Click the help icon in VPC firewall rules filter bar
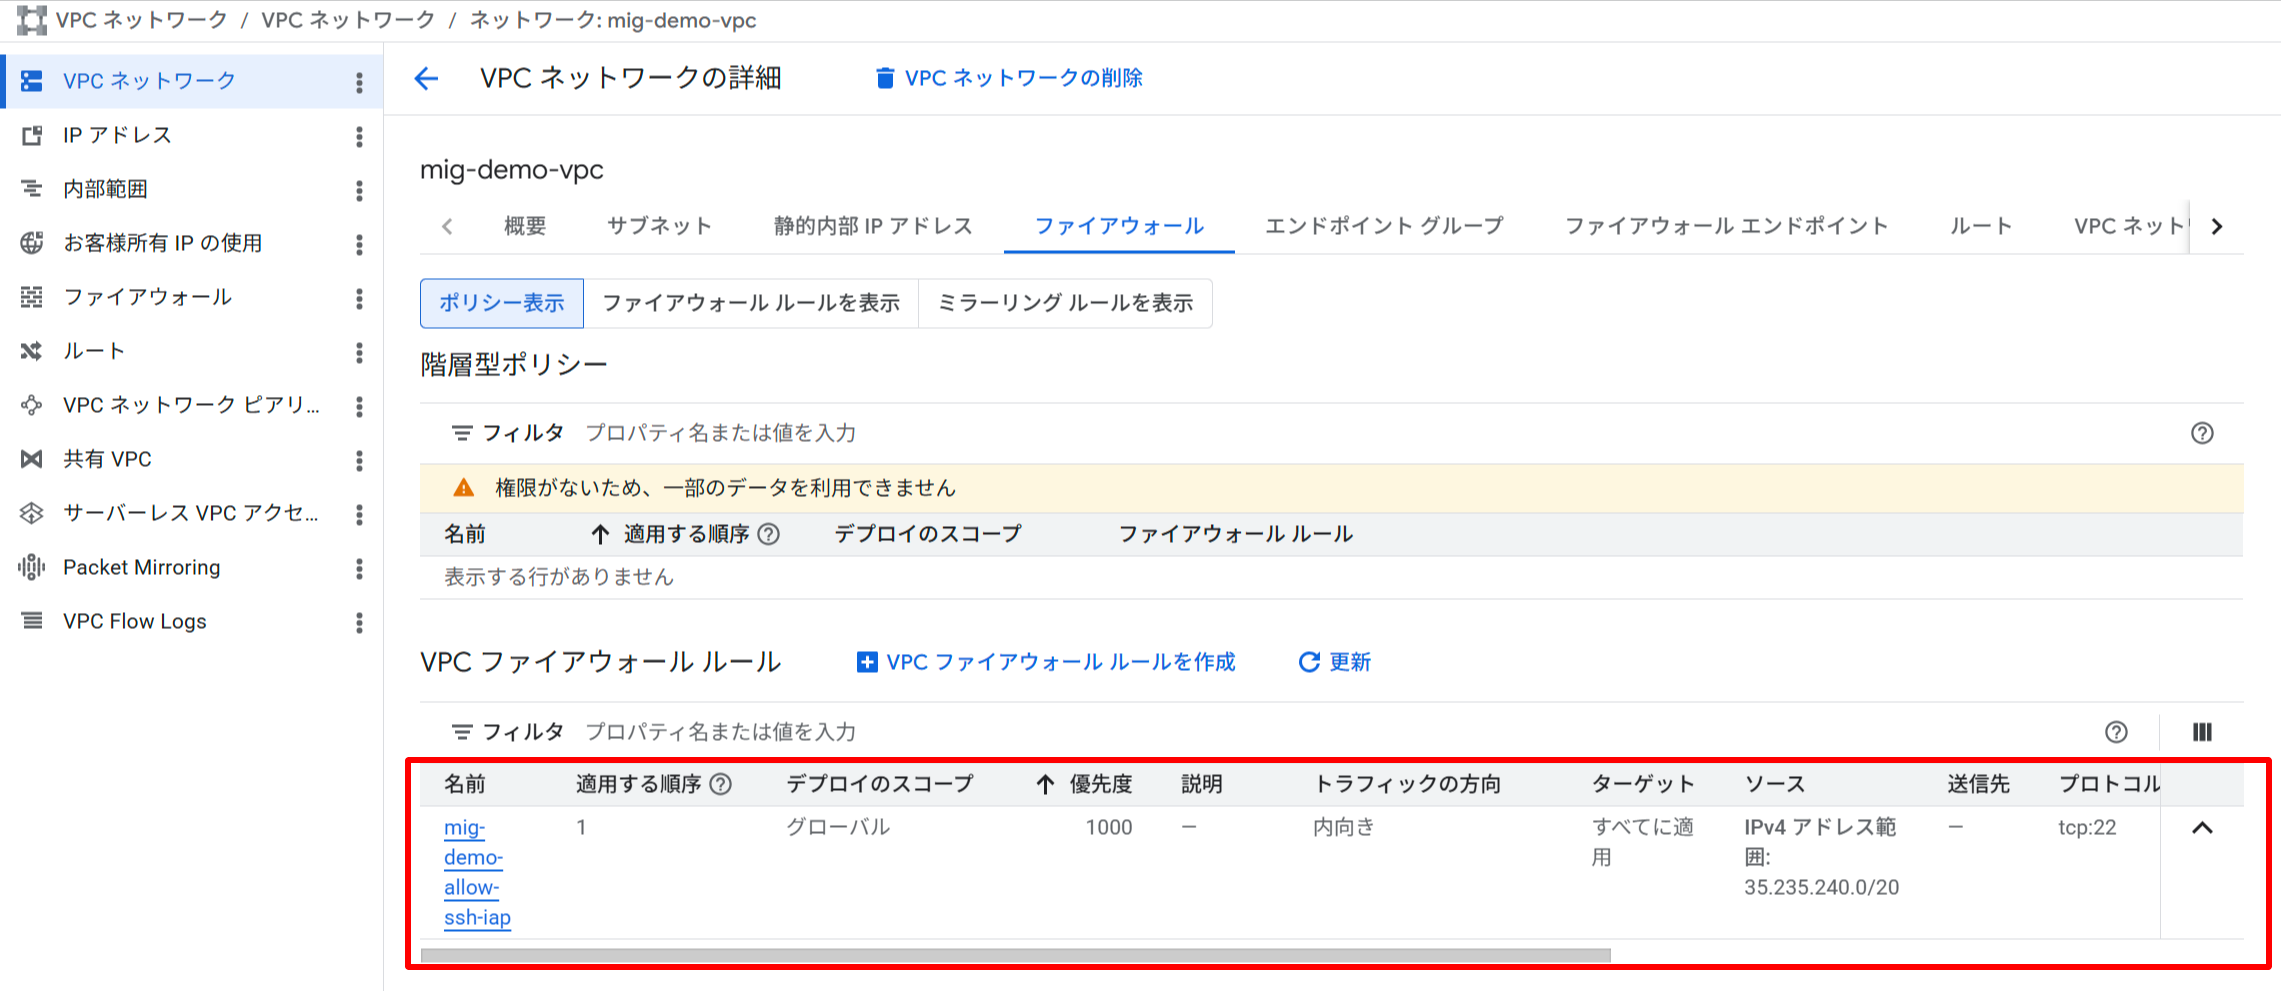 click(2116, 732)
